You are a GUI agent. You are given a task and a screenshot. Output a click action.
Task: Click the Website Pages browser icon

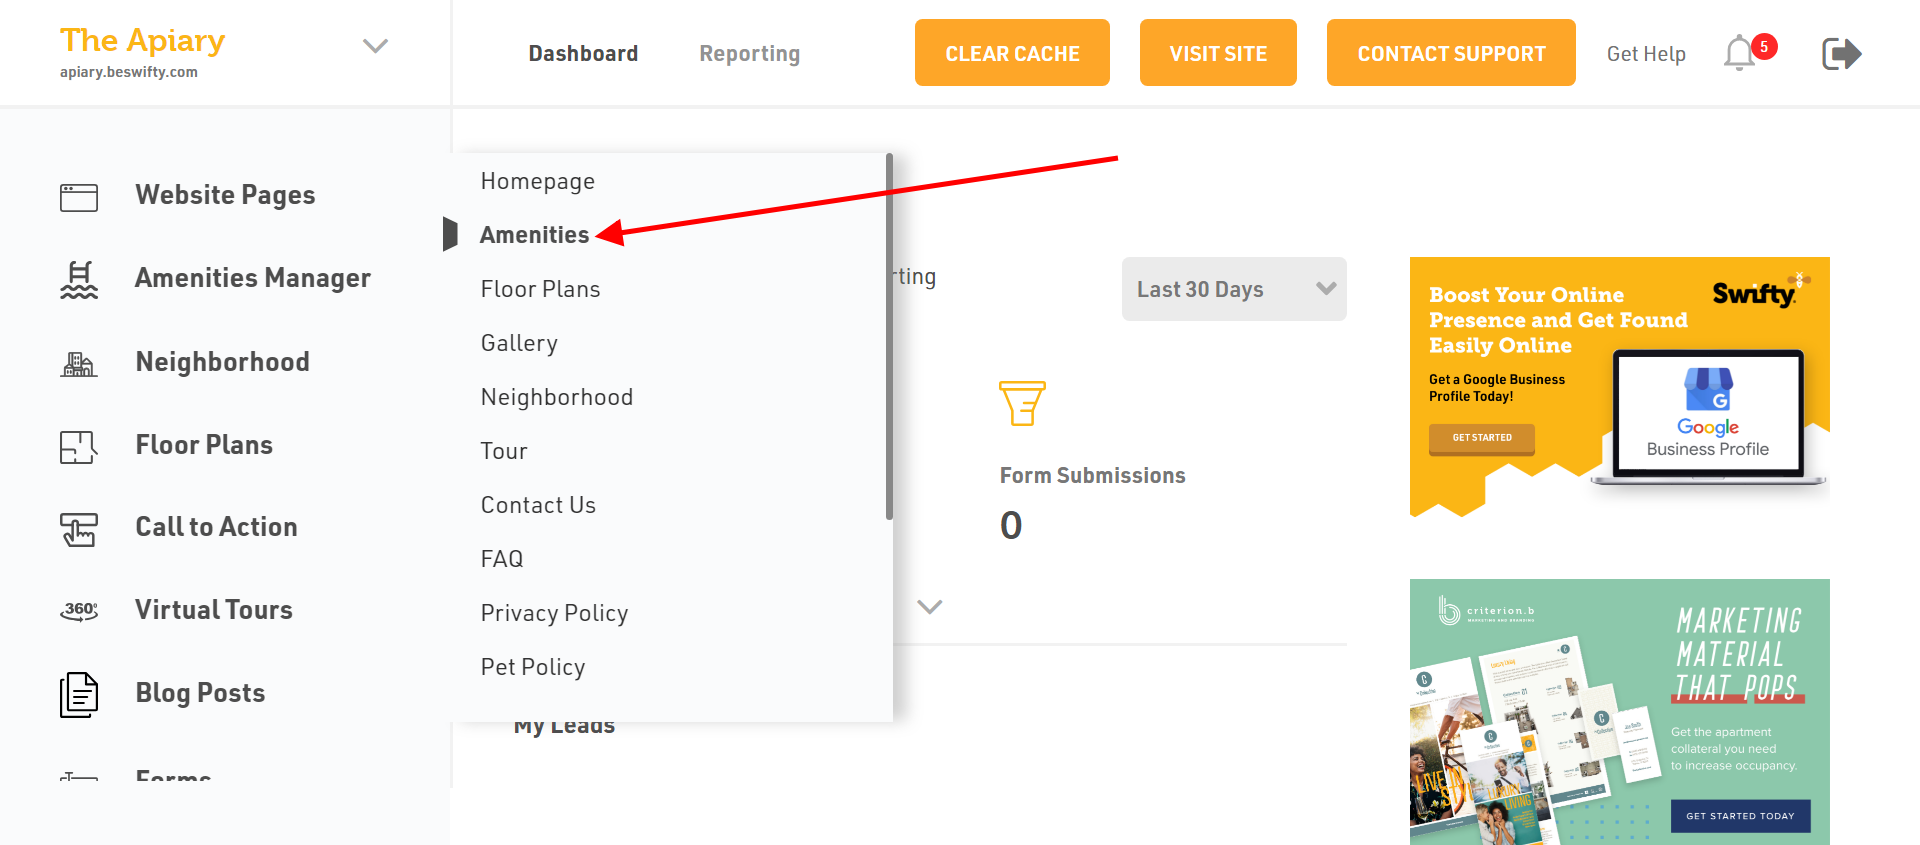(79, 197)
